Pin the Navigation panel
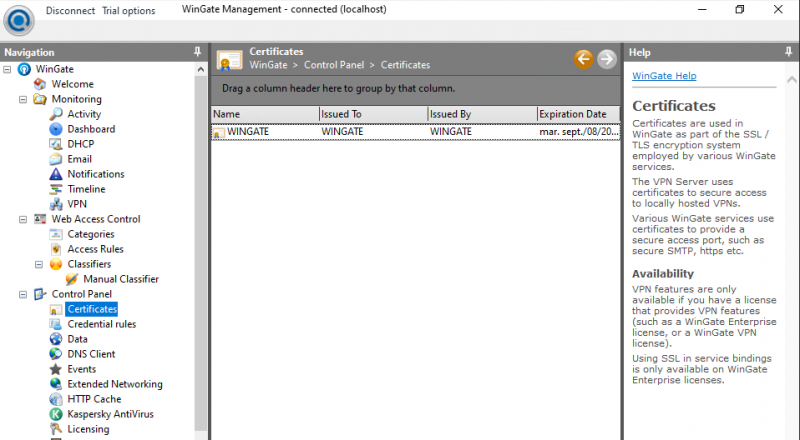Viewport: 800px width, 440px height. pyautogui.click(x=197, y=52)
